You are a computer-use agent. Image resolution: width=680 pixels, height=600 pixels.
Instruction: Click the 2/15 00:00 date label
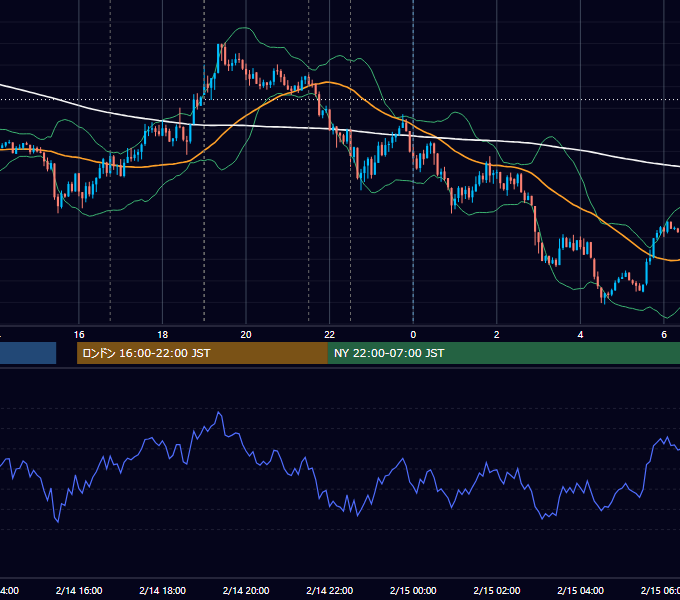(x=413, y=590)
